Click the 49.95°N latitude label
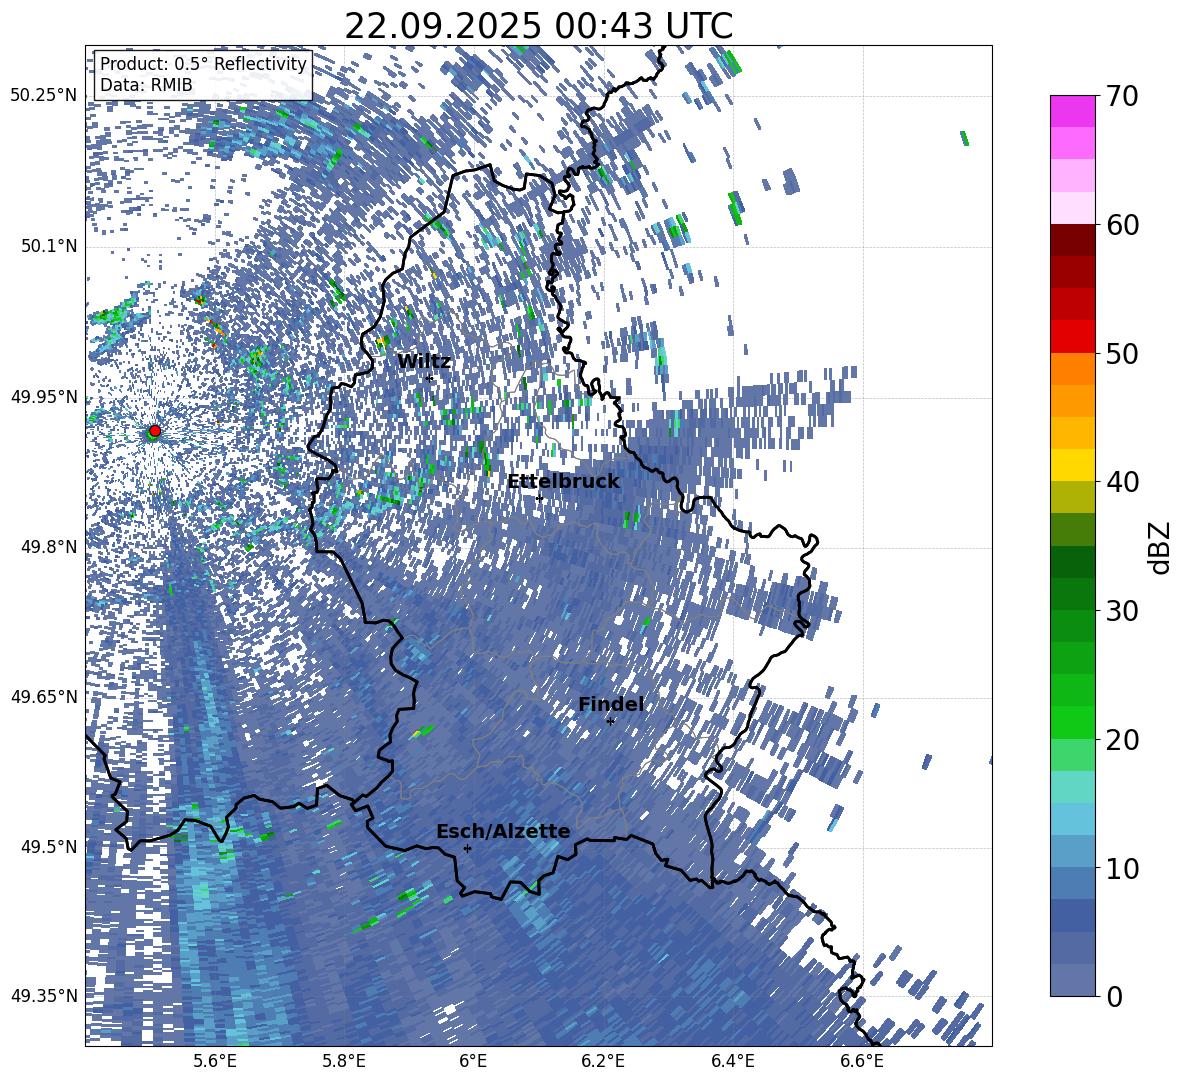1184x1081 pixels. (x=44, y=396)
